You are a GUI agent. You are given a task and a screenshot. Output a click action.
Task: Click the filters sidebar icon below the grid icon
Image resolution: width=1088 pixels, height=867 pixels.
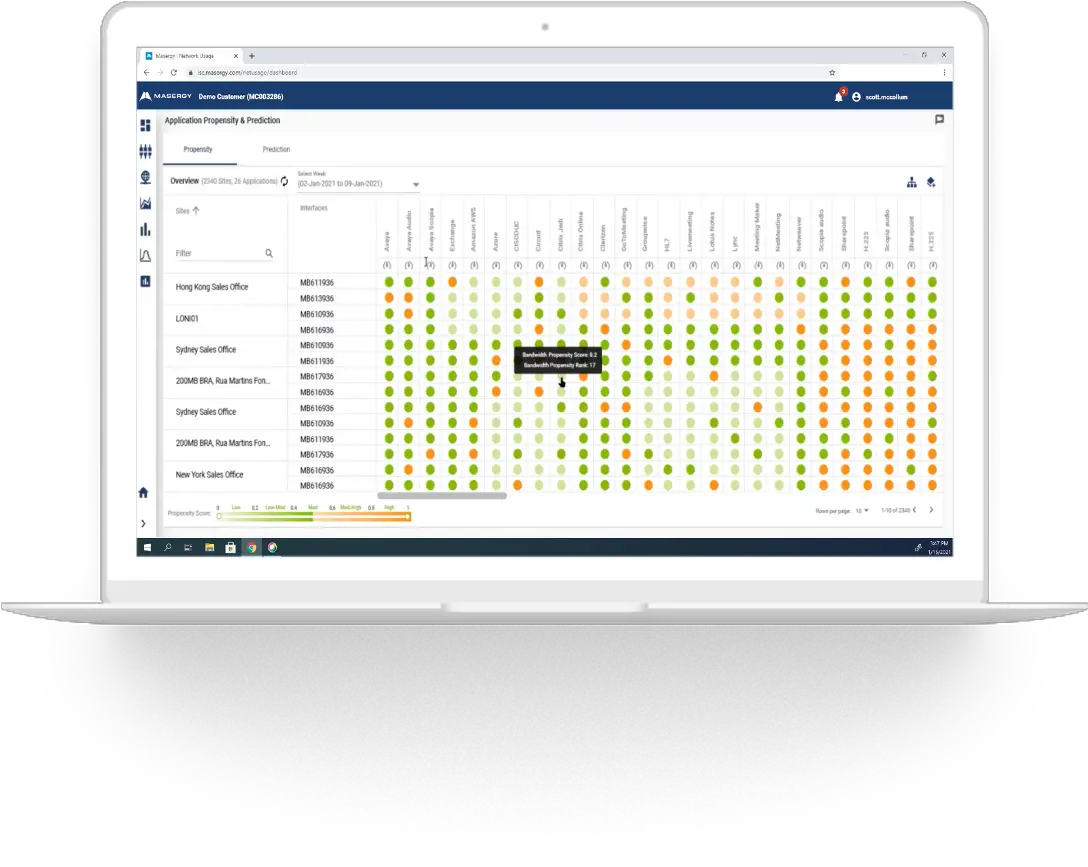click(x=145, y=150)
